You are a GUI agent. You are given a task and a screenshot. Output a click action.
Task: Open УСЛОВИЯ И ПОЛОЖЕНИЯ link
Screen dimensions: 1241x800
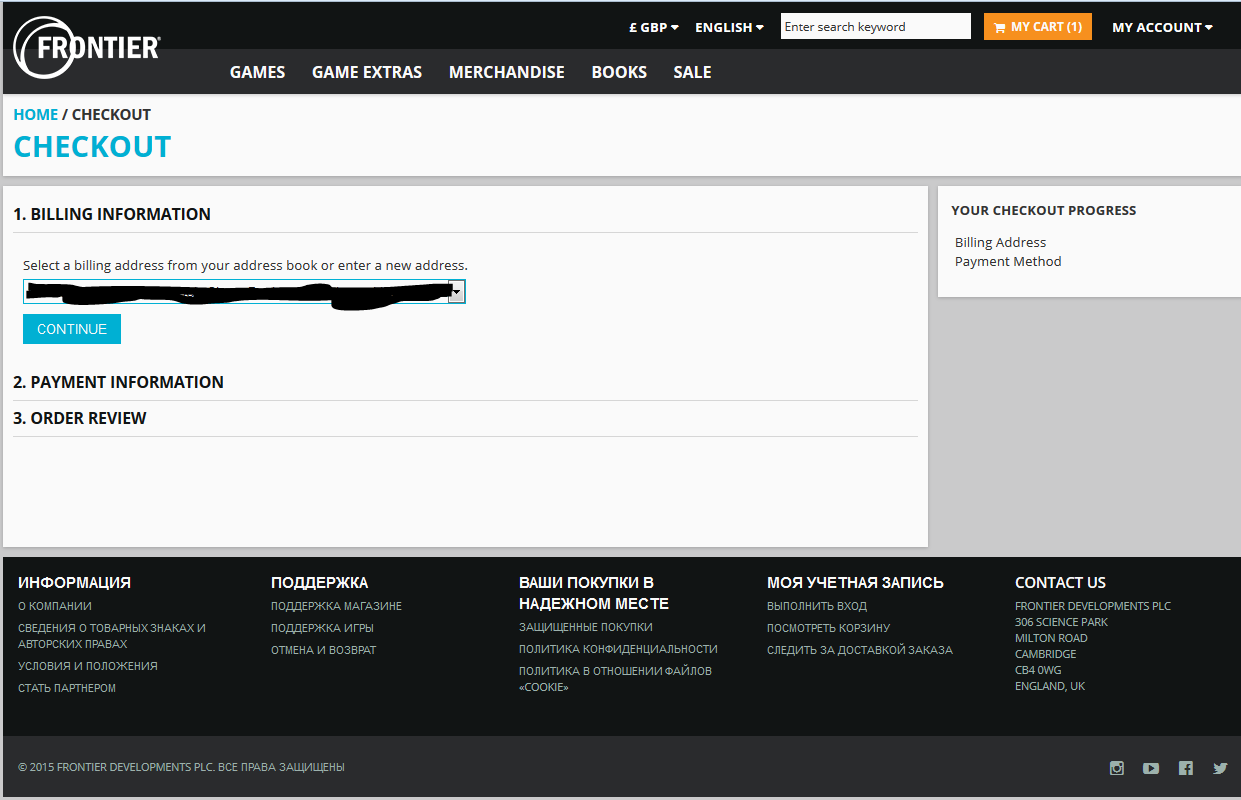(x=88, y=666)
